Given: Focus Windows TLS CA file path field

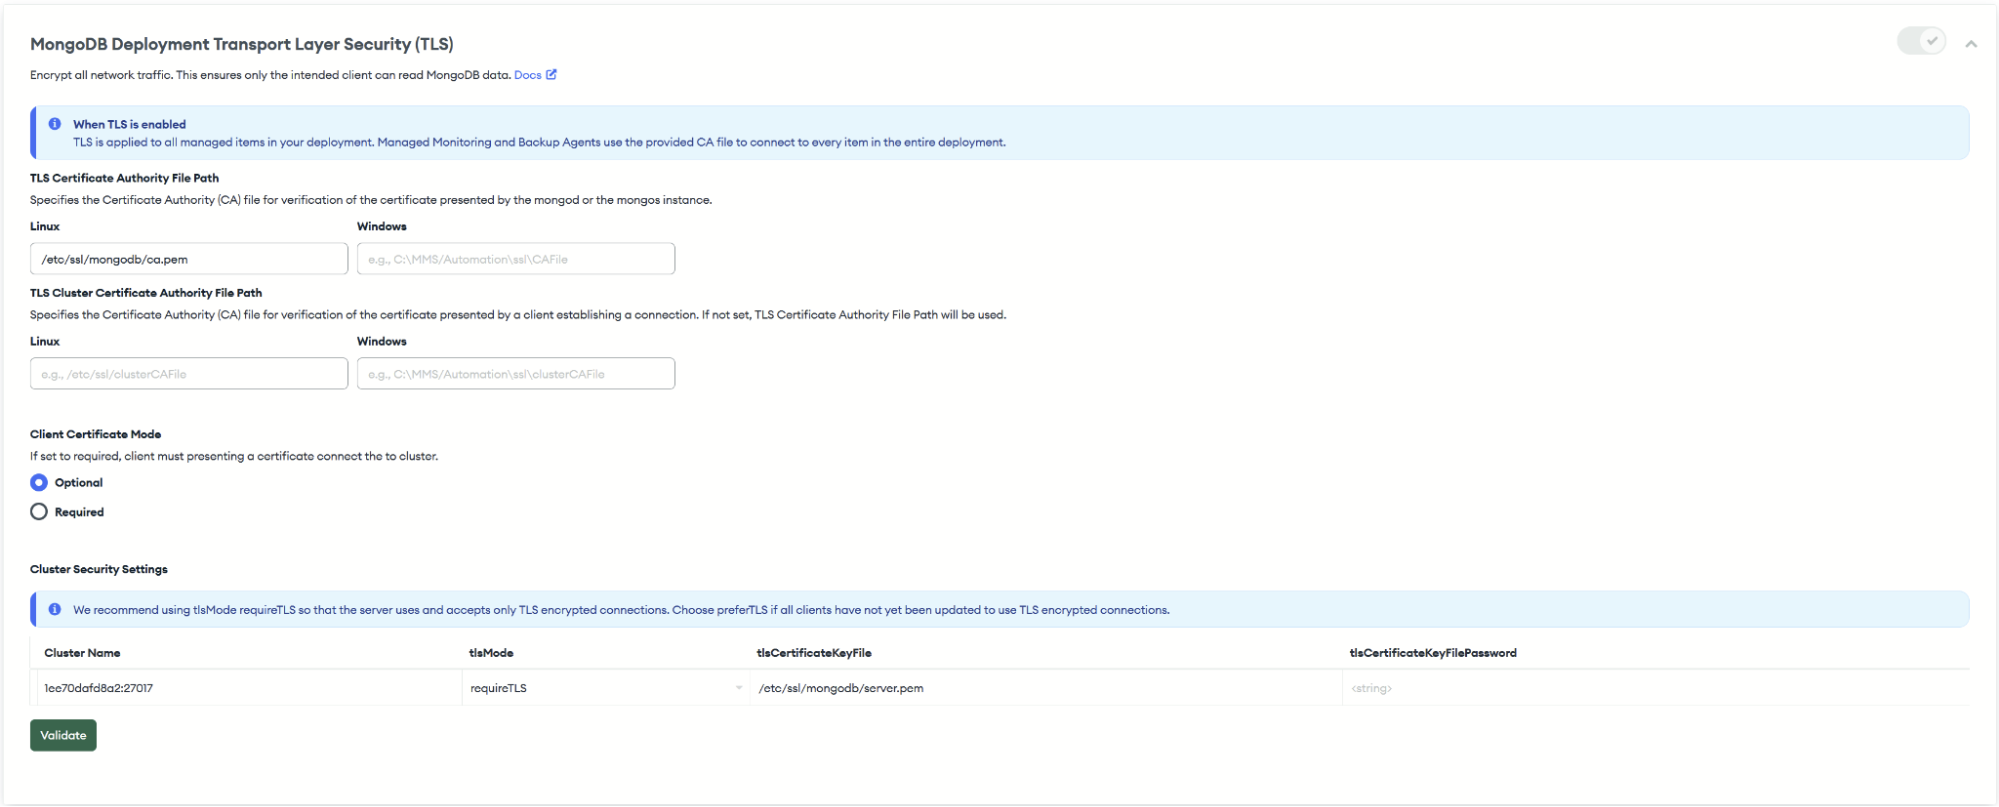Looking at the screenshot, I should pyautogui.click(x=515, y=259).
